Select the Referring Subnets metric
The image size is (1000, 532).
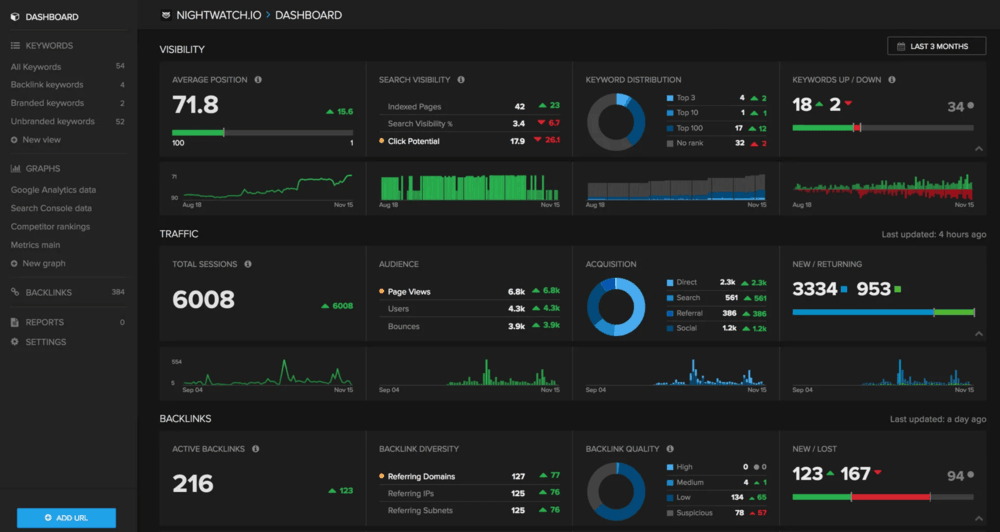click(470, 510)
